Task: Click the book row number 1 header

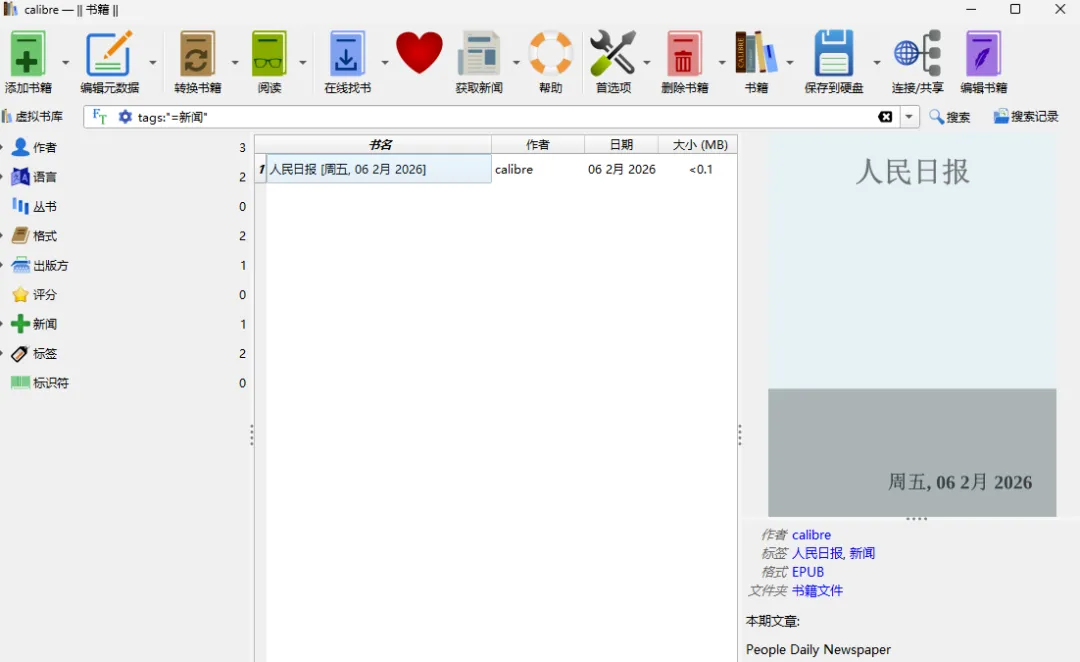Action: [x=261, y=169]
